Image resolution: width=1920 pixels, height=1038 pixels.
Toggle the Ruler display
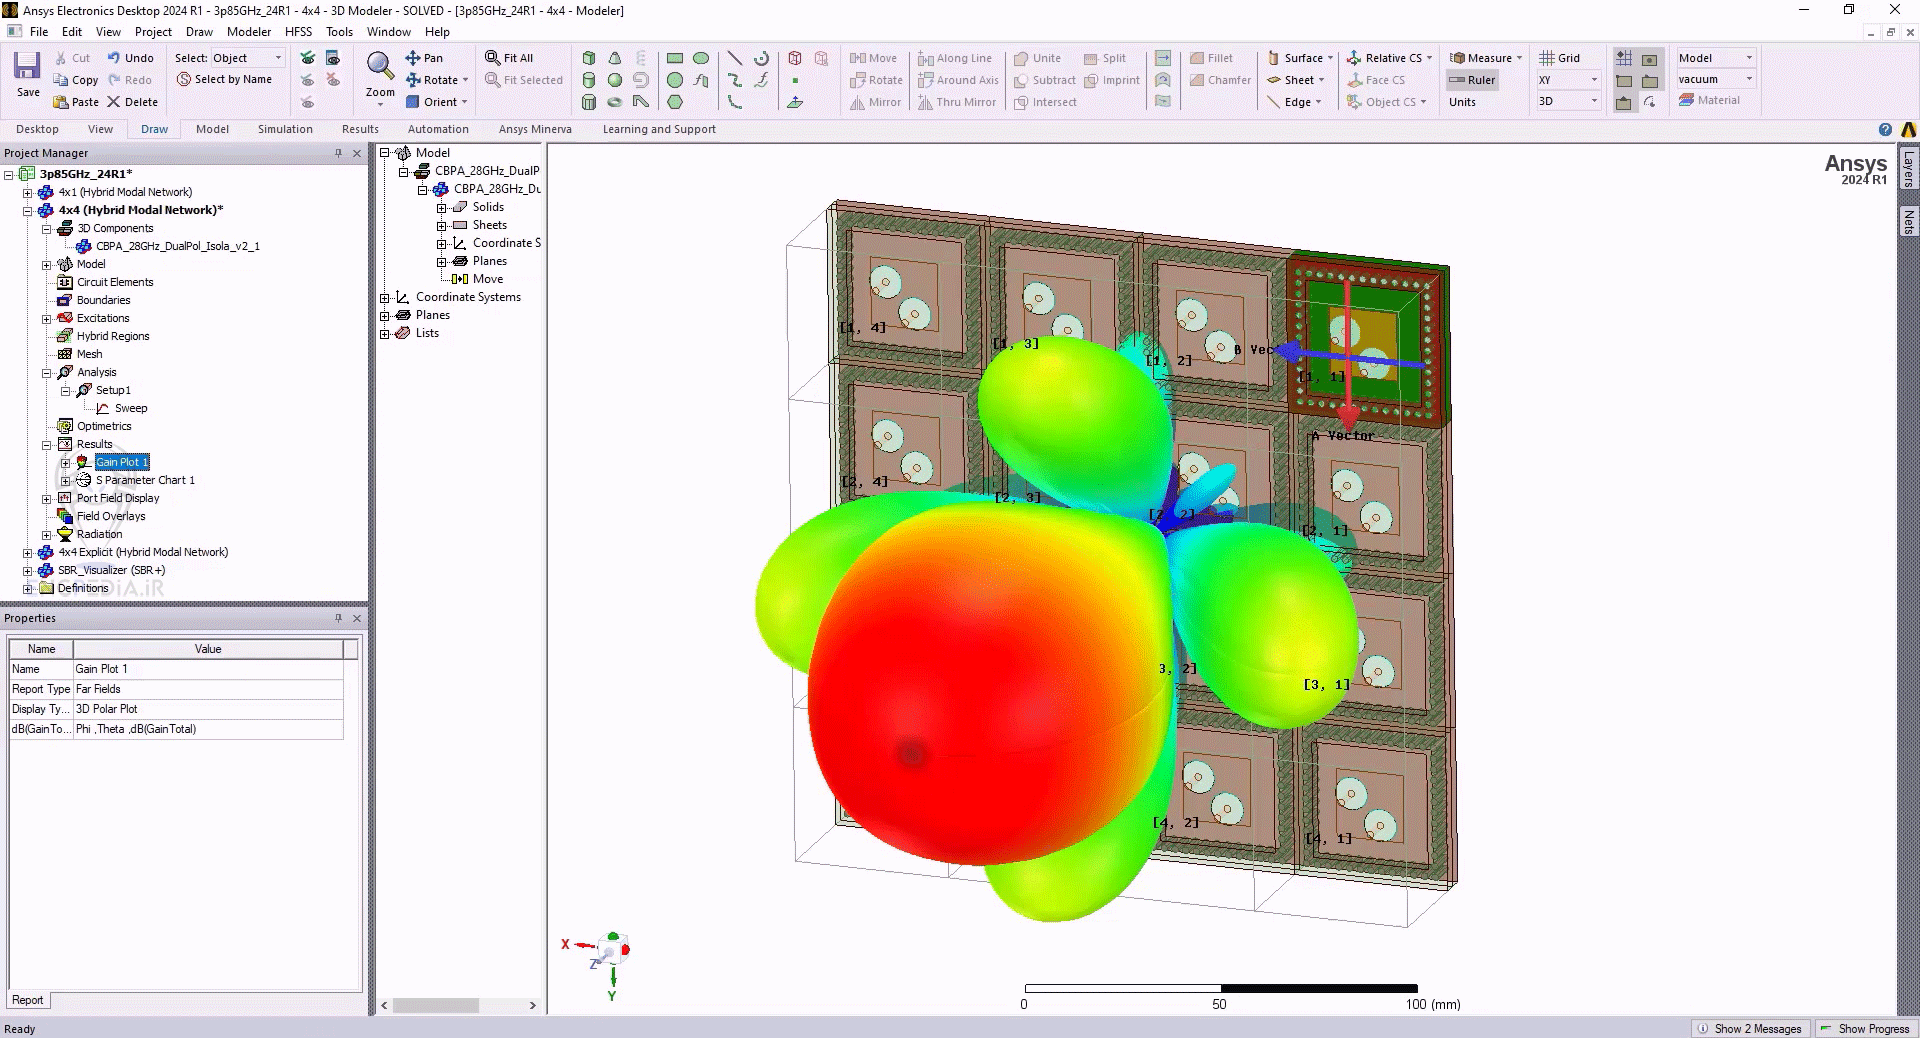(1472, 80)
